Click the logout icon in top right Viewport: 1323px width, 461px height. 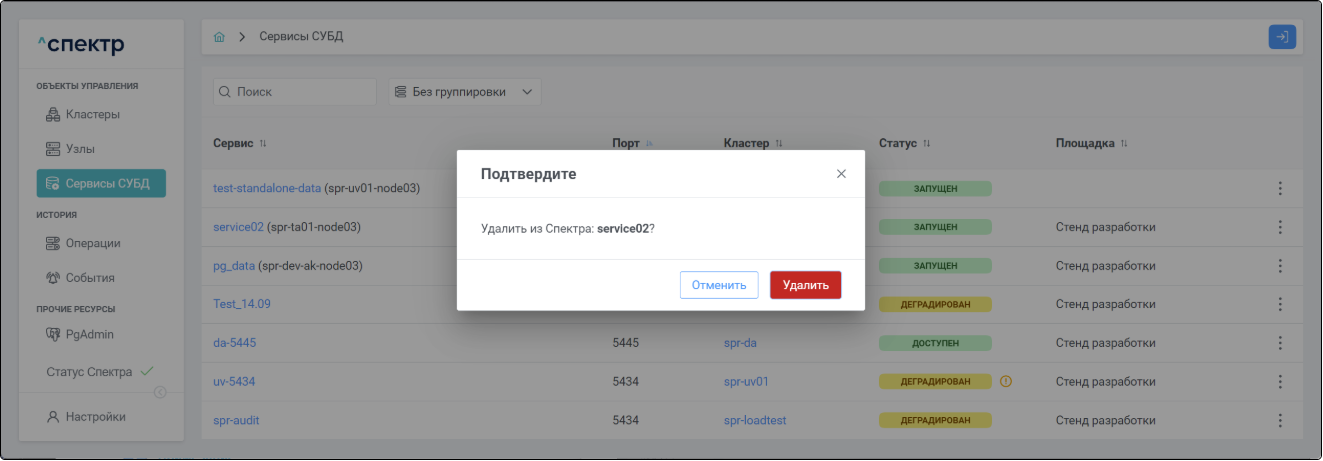coord(1281,37)
